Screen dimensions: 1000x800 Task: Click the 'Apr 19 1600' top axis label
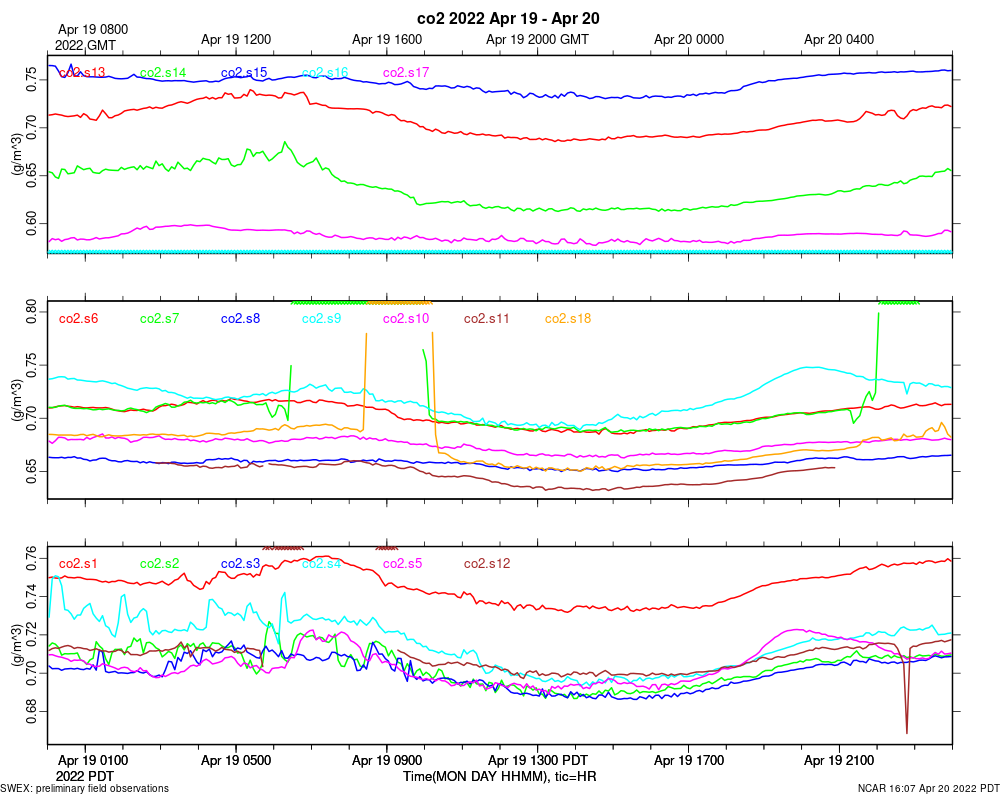point(387,40)
